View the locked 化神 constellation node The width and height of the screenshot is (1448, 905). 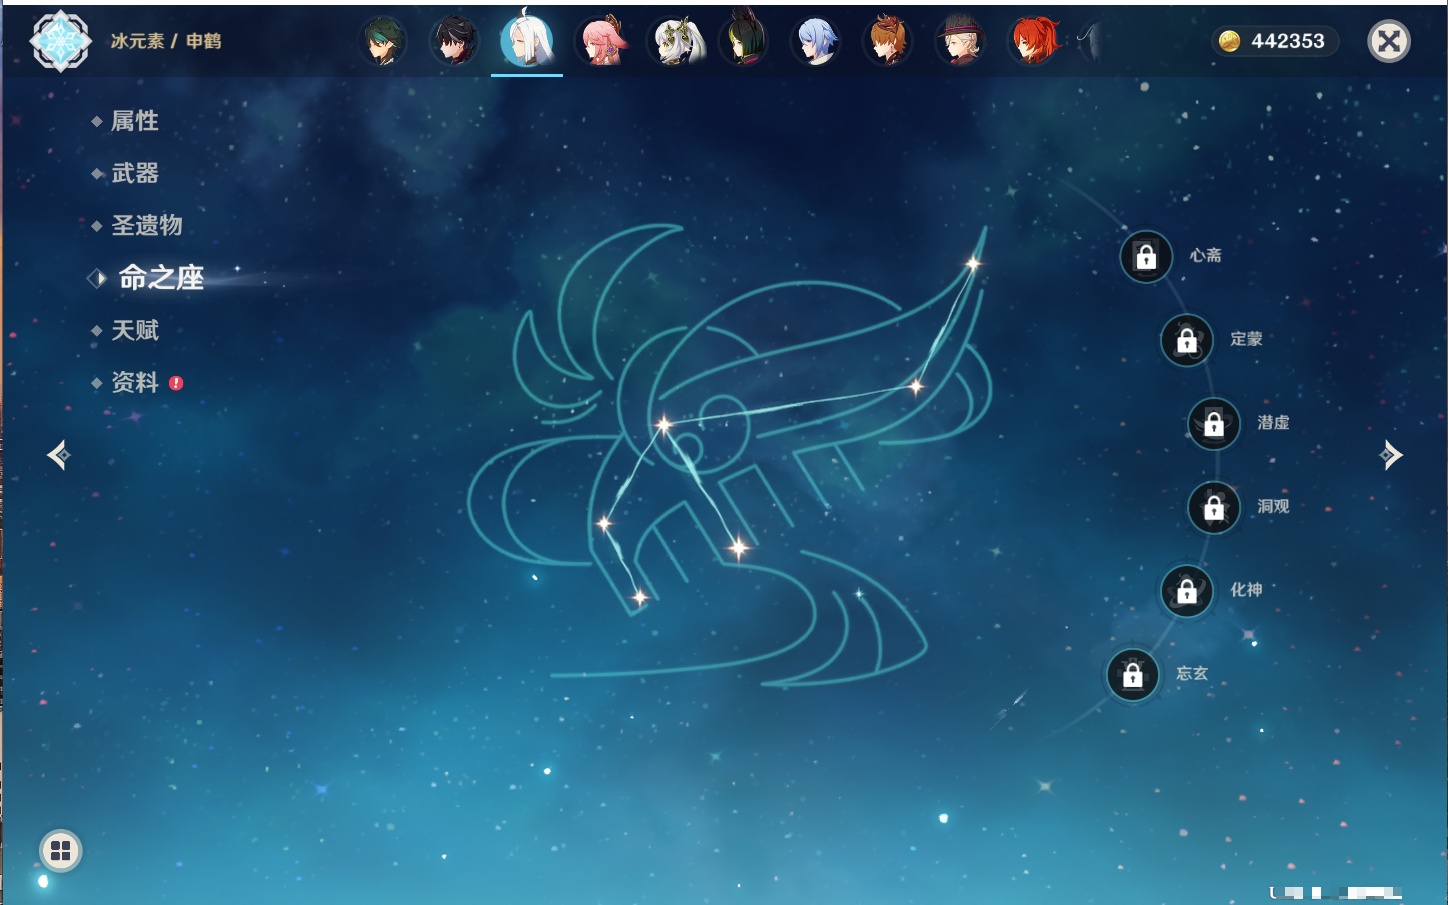(x=1187, y=591)
